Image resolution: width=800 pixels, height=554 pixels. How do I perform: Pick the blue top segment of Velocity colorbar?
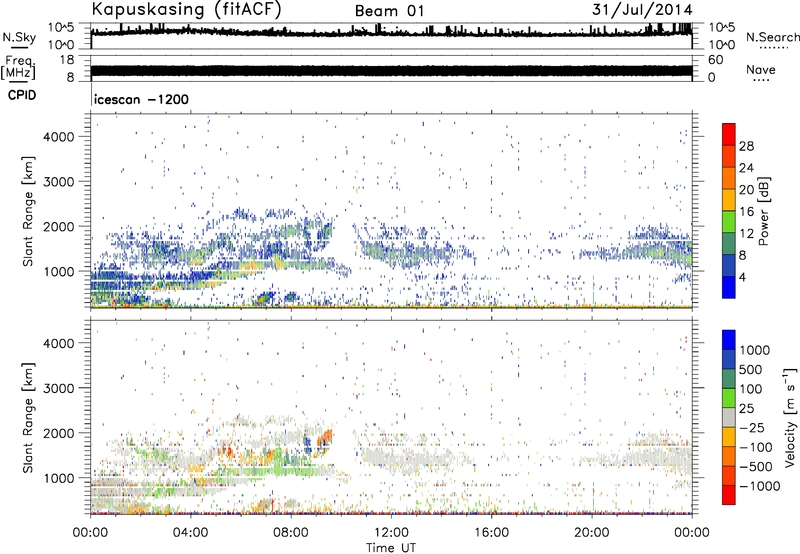(x=729, y=340)
